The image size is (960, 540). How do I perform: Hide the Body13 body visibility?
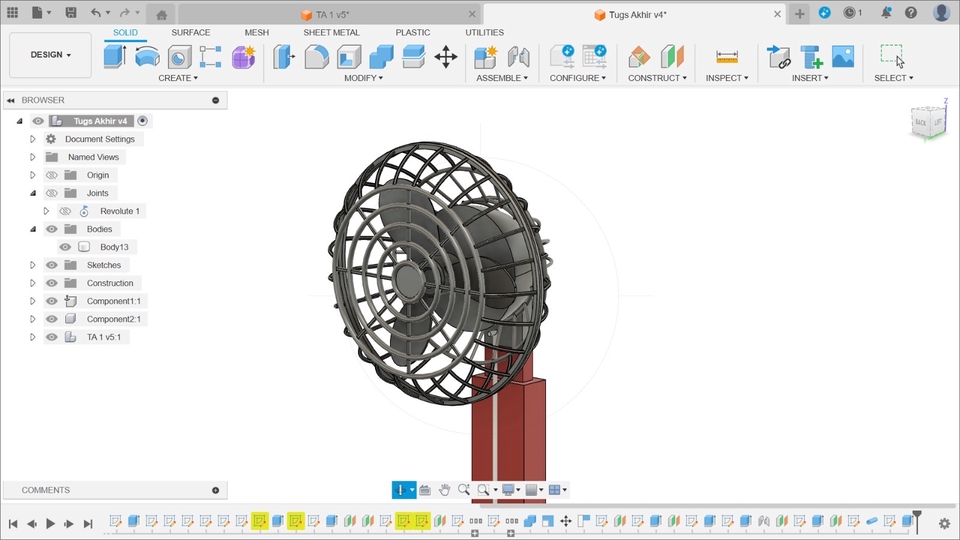click(65, 247)
